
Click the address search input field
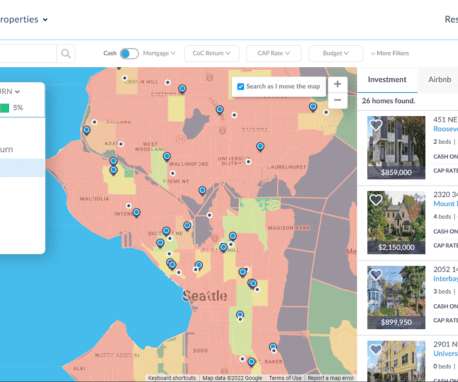[28, 53]
